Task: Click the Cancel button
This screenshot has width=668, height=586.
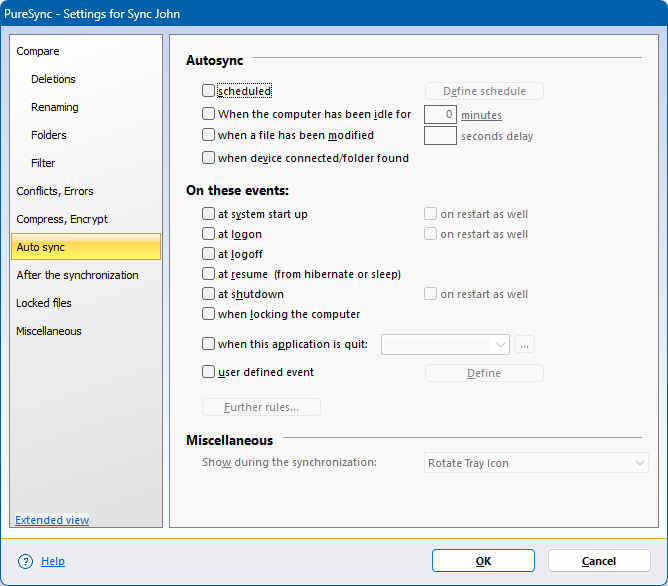Action: (599, 561)
